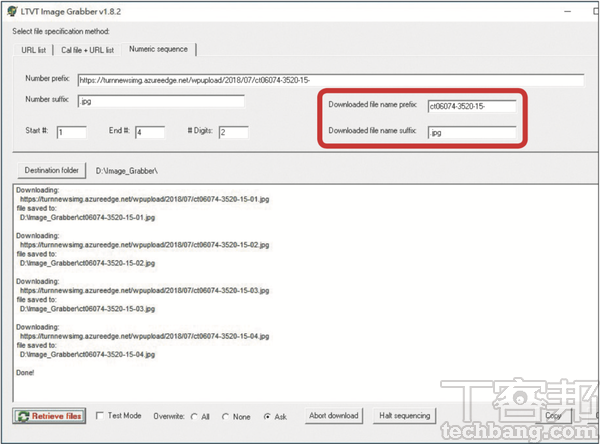
Task: Click the Copy button
Action: (x=553, y=416)
